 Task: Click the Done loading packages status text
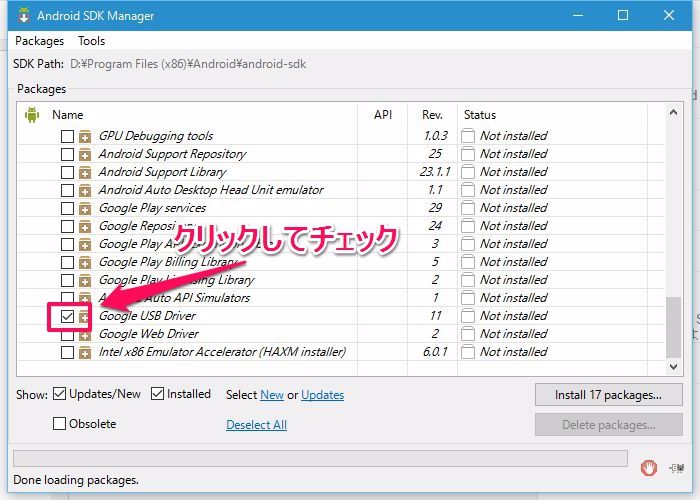(x=76, y=480)
